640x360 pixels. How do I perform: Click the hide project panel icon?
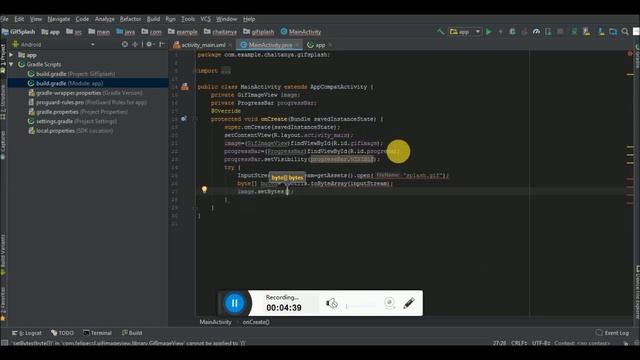point(162,44)
